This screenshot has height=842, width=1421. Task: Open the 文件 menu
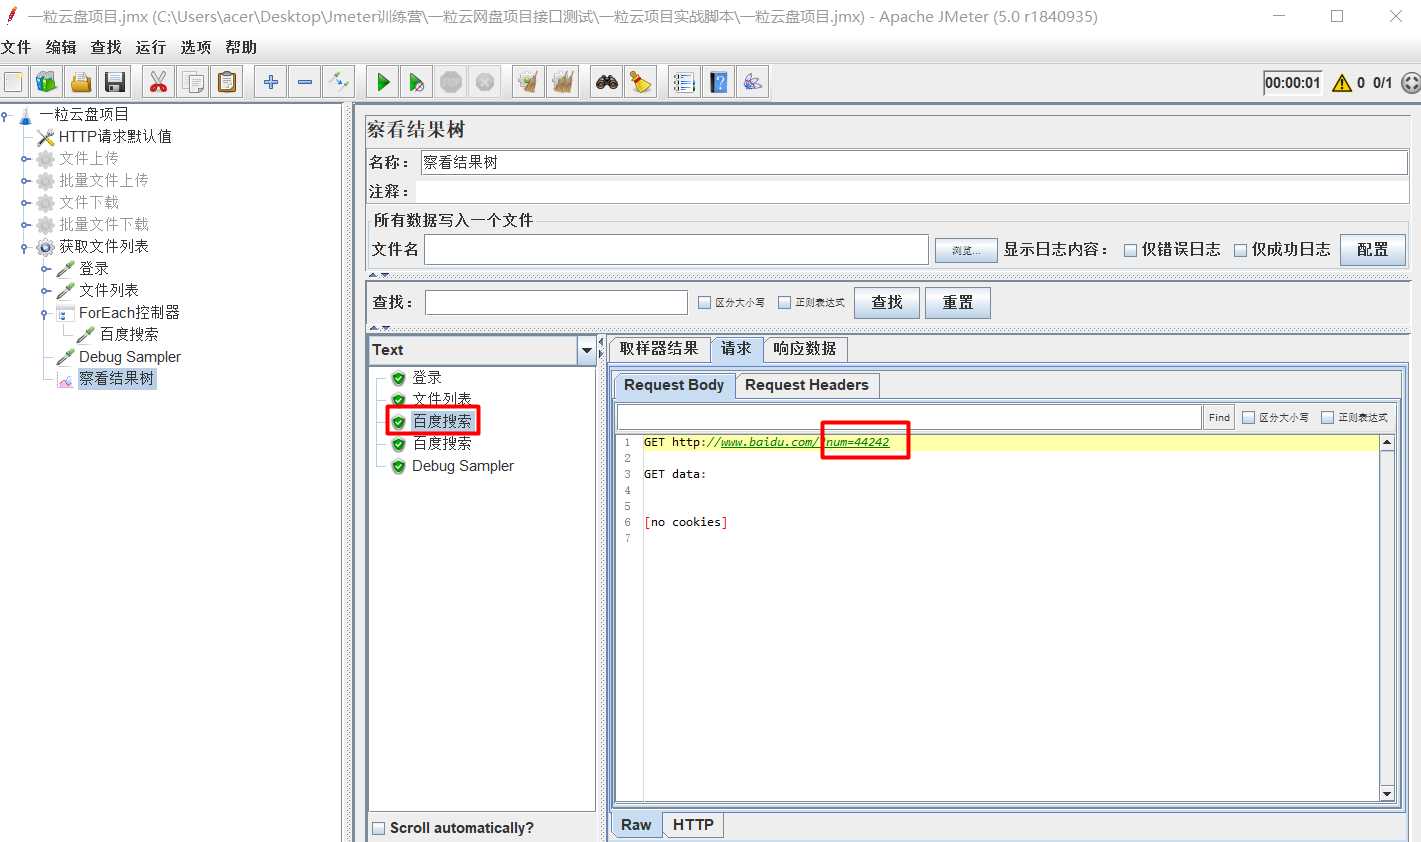(x=16, y=47)
